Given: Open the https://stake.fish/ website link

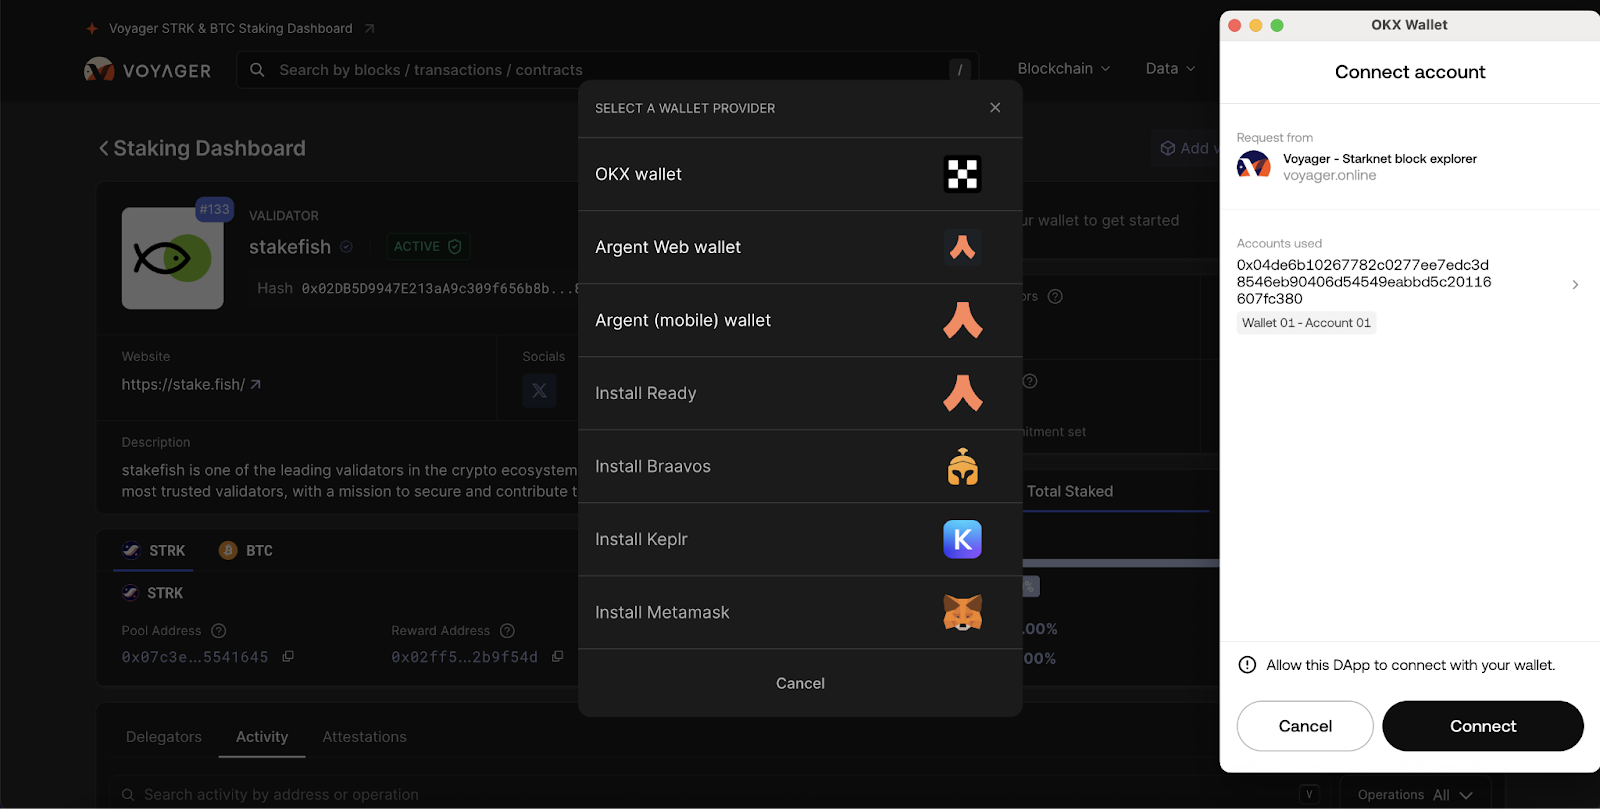Looking at the screenshot, I should [191, 385].
